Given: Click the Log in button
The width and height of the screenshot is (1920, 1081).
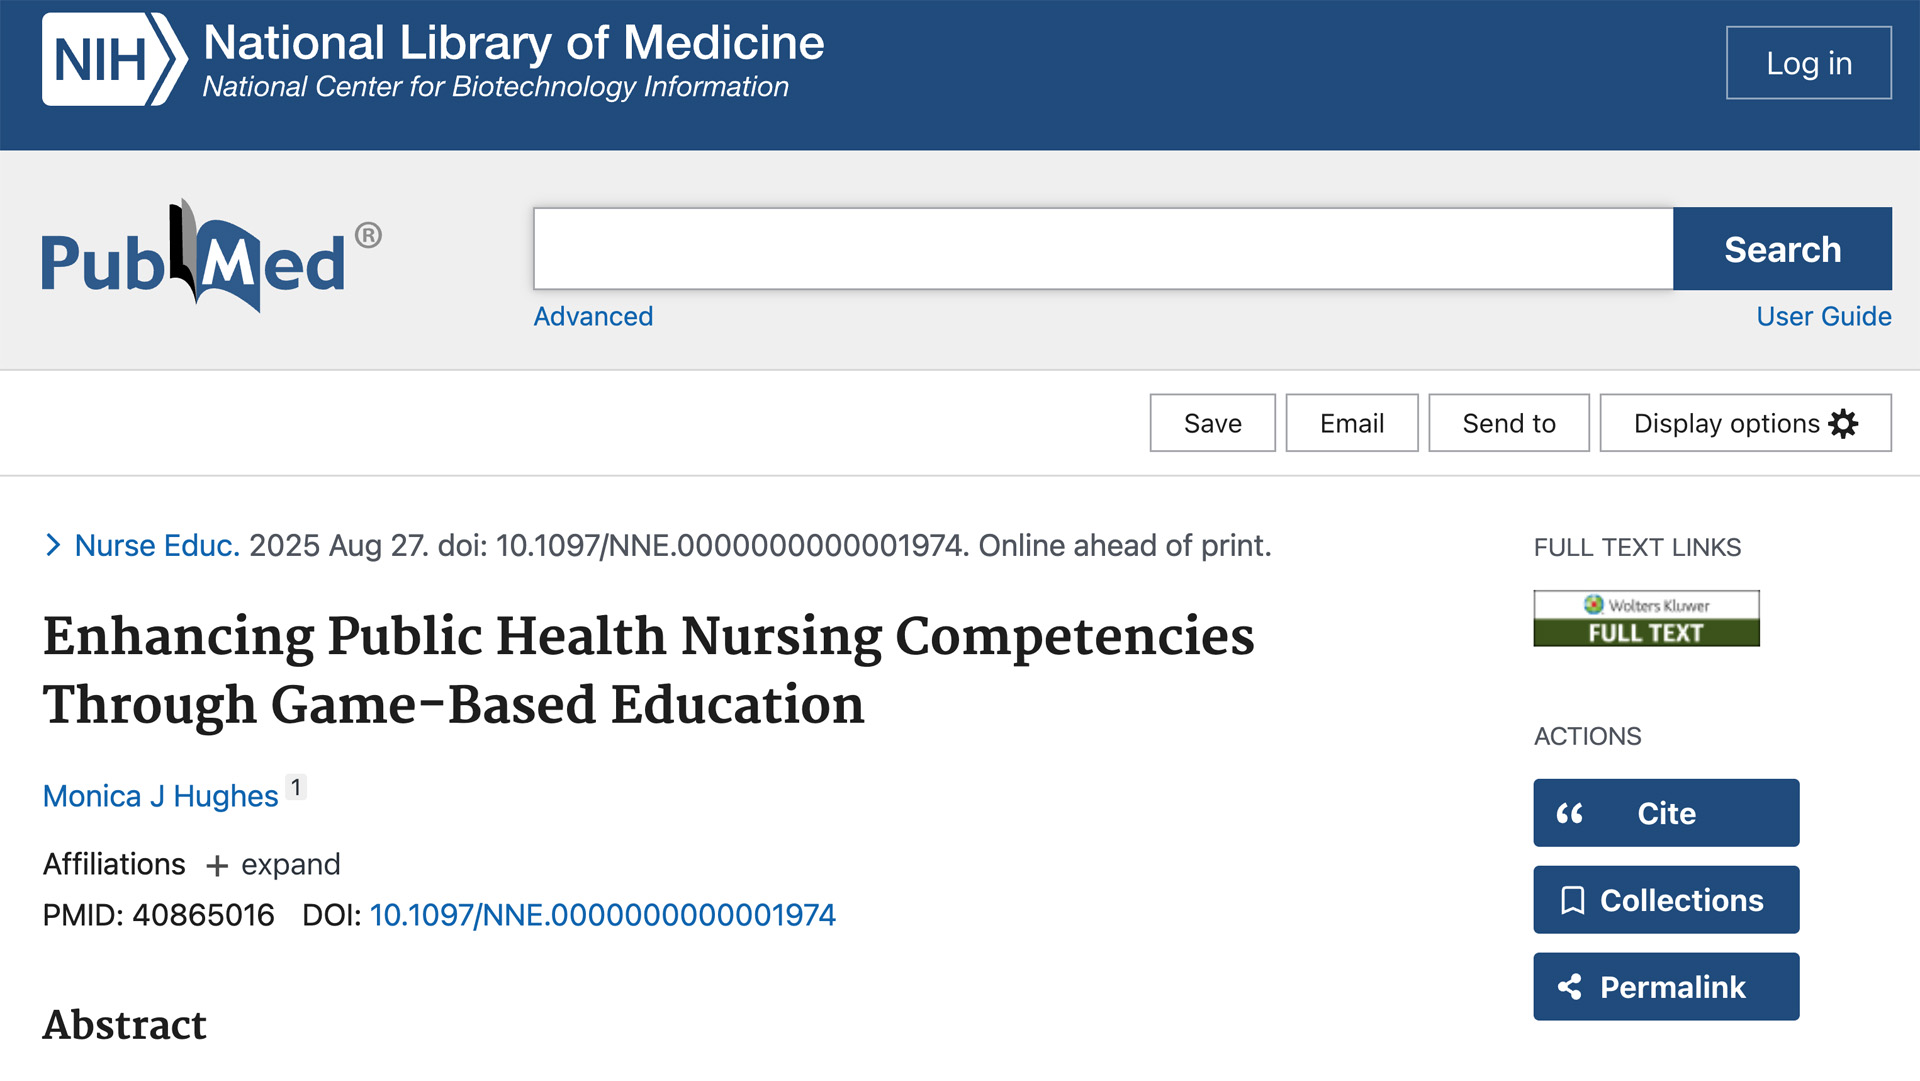Looking at the screenshot, I should (x=1808, y=63).
